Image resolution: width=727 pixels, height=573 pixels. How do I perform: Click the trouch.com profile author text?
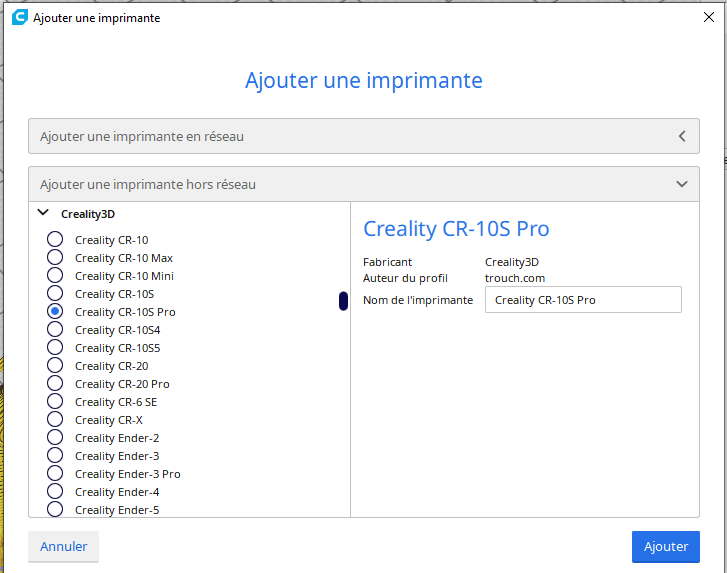(x=515, y=278)
